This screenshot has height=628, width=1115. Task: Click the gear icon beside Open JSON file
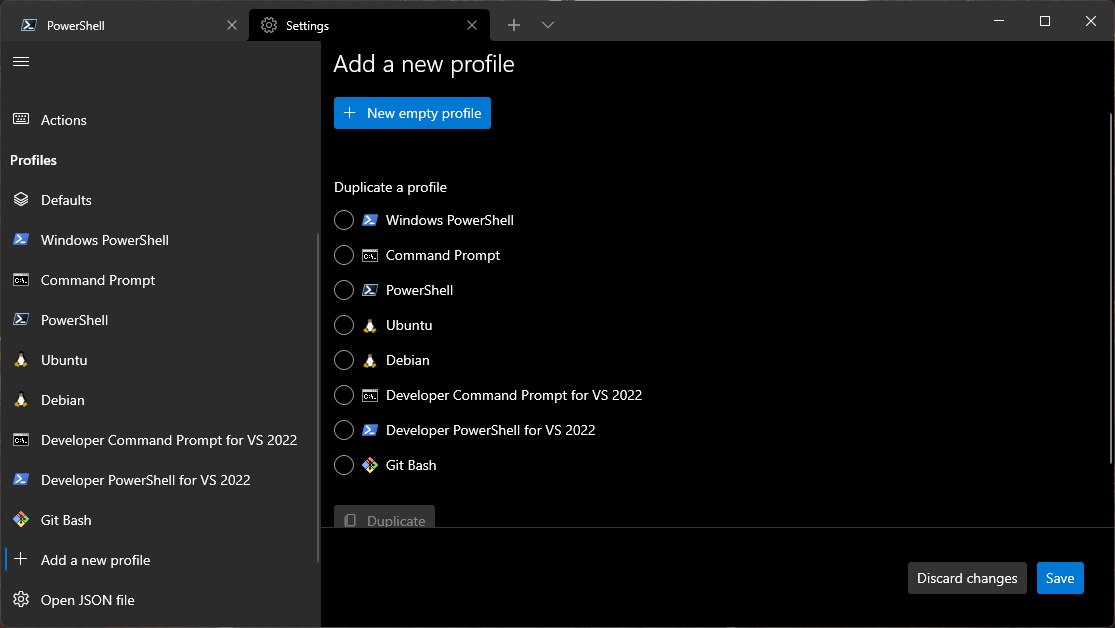click(21, 600)
